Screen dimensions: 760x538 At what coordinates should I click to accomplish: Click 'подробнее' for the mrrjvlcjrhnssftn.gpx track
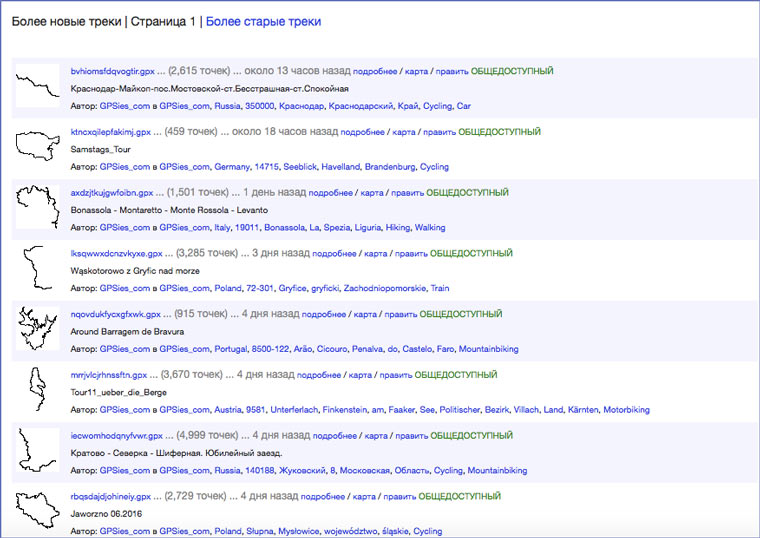pos(319,375)
